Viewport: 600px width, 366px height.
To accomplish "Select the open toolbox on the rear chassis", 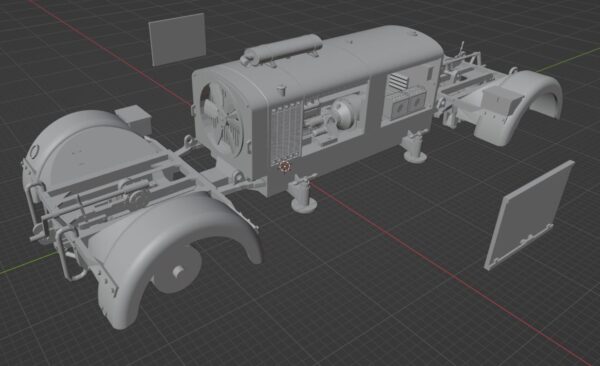I will (x=501, y=99).
